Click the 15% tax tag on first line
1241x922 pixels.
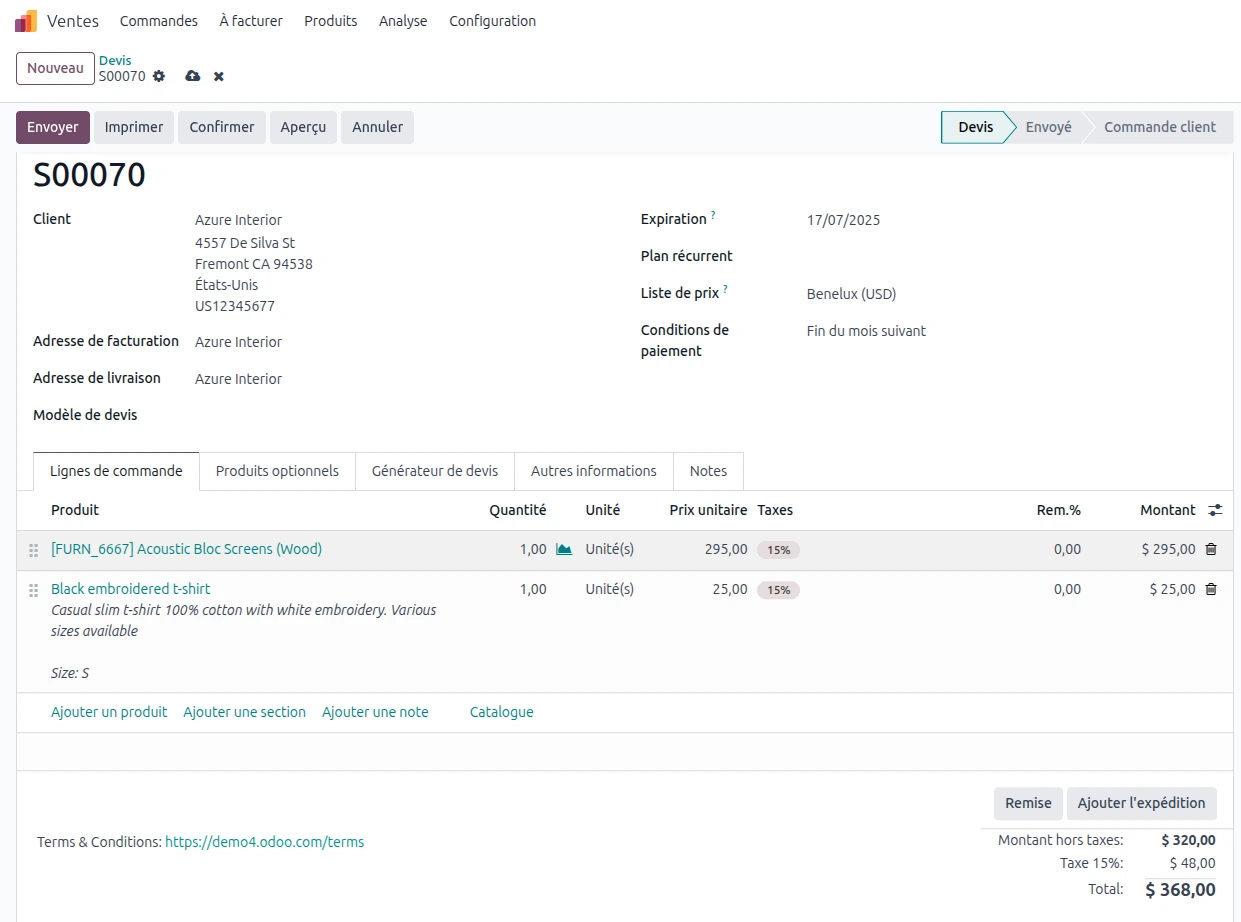778,550
